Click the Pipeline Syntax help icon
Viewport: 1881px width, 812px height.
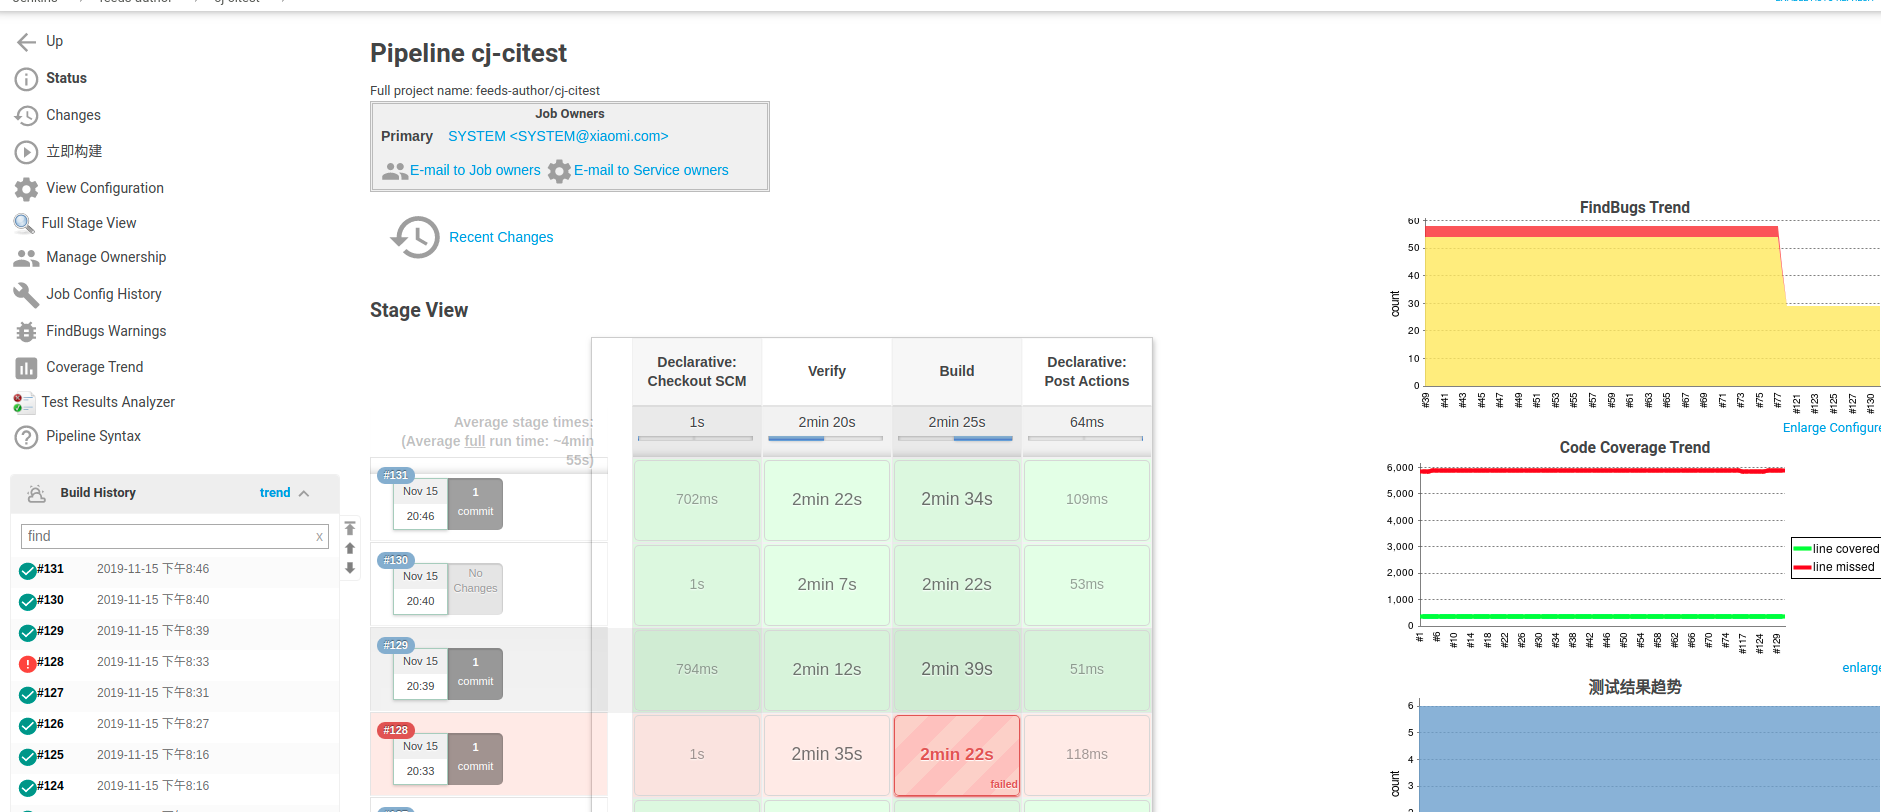coord(27,437)
